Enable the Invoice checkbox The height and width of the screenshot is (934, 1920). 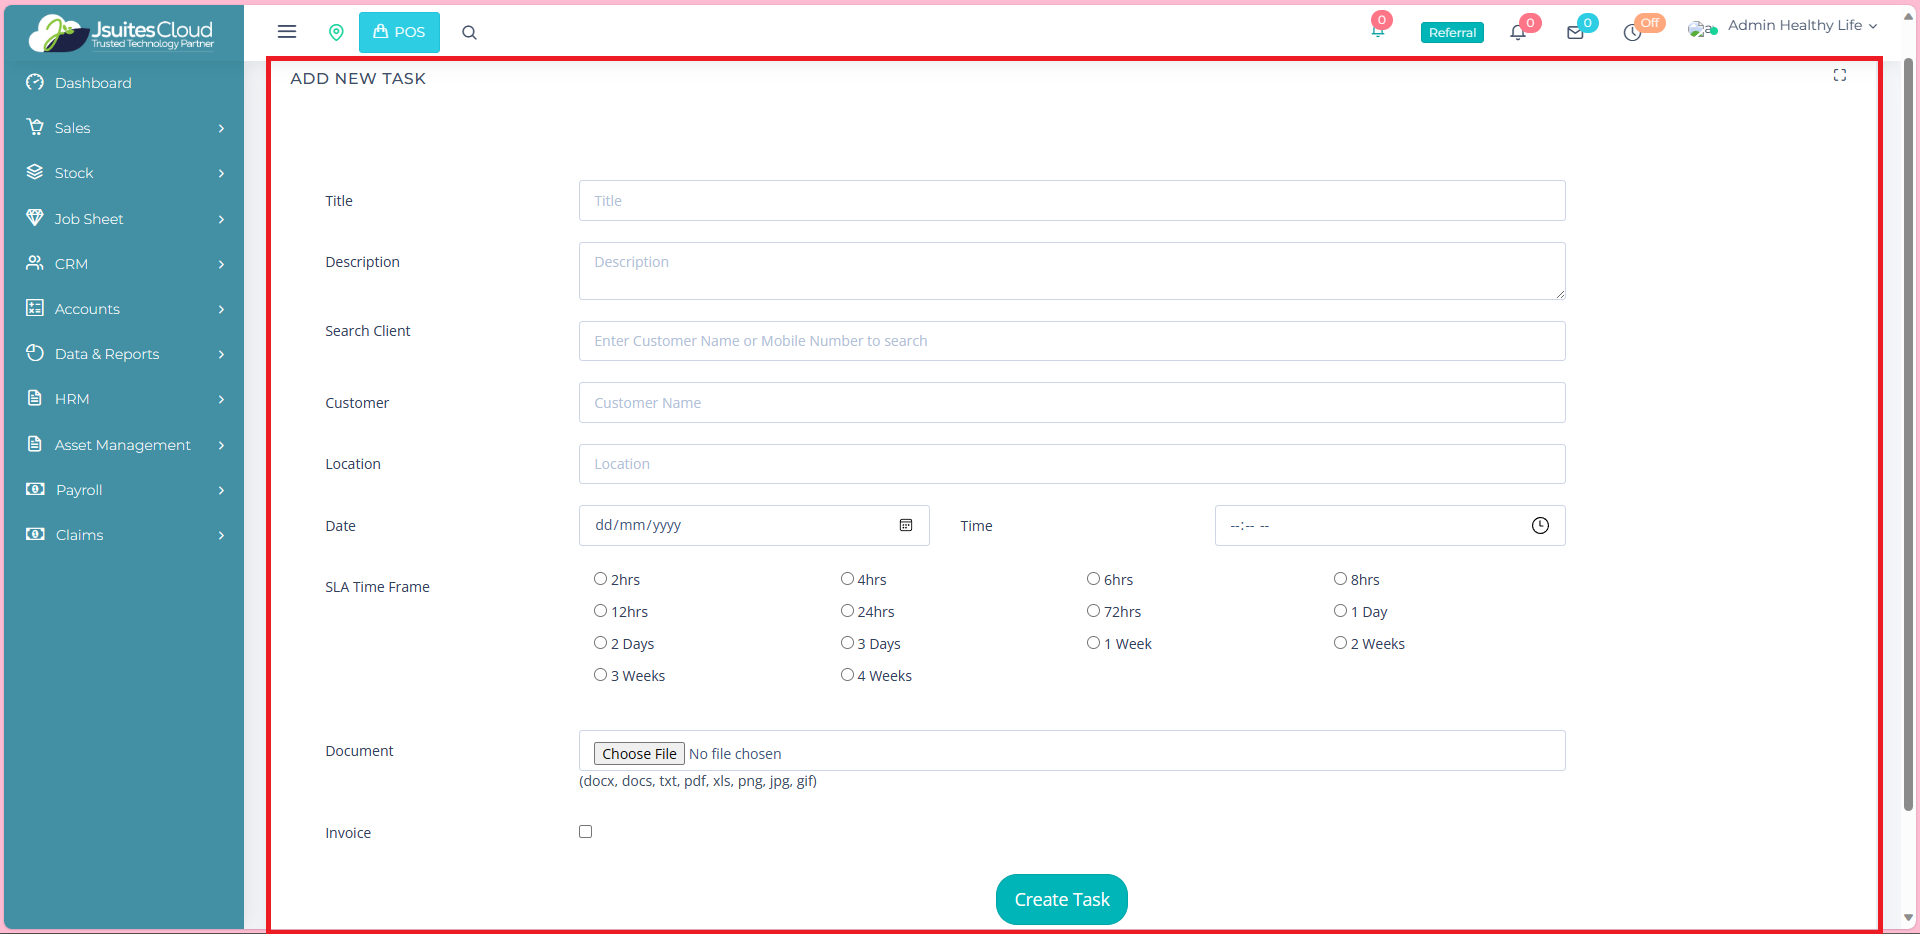point(585,832)
